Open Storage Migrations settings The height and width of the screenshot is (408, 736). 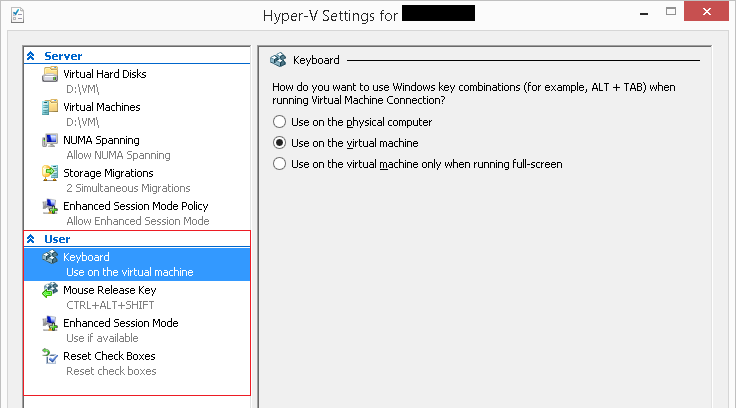pyautogui.click(x=108, y=173)
